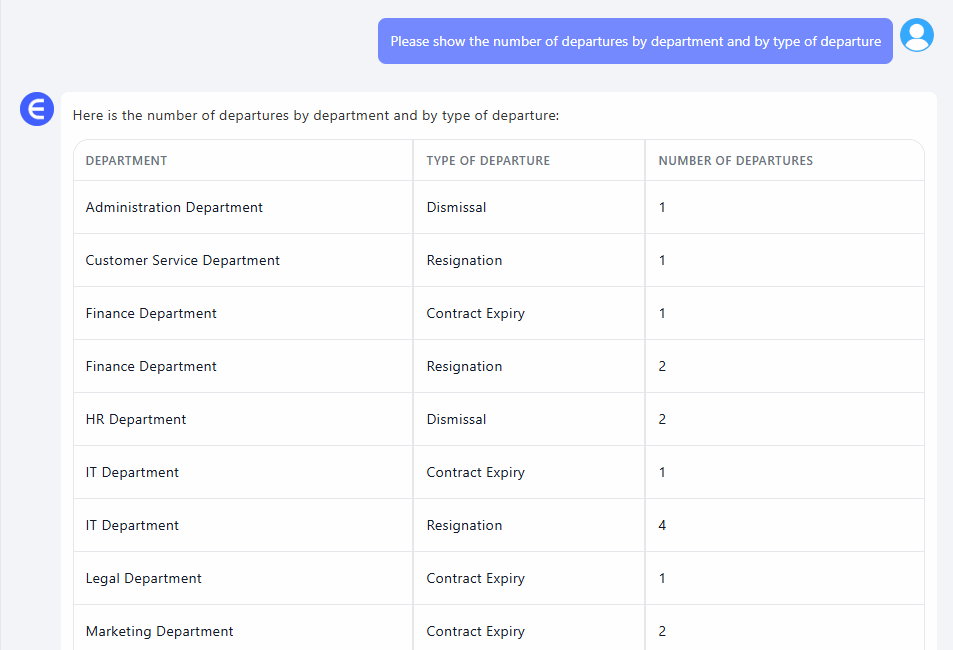
Task: Click Resignation in the Customer Service row
Action: coord(464,261)
